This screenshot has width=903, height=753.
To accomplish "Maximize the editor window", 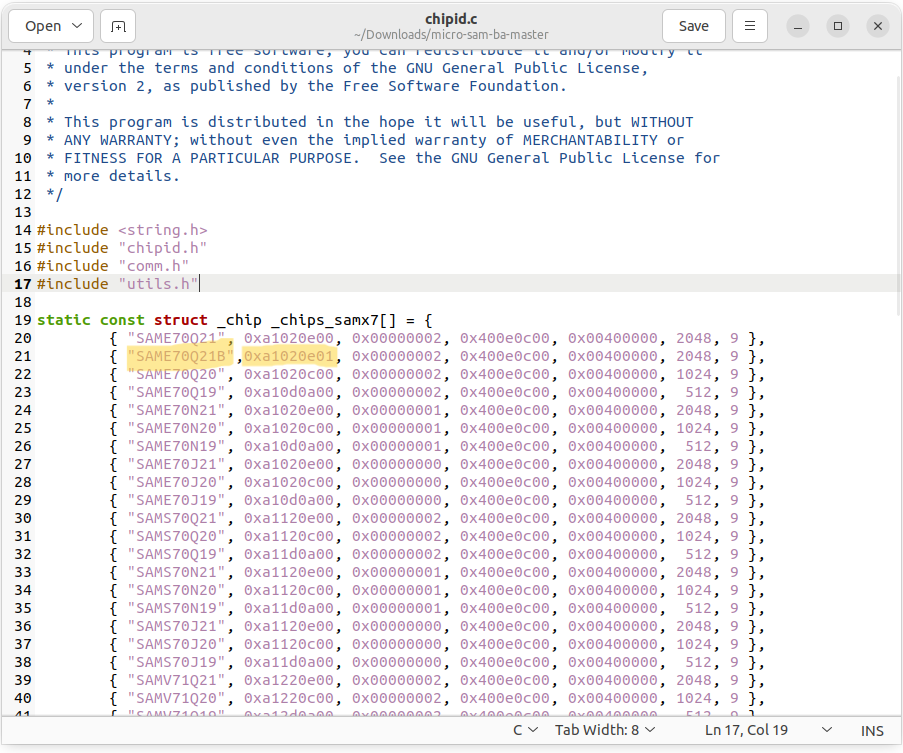I will [x=838, y=26].
